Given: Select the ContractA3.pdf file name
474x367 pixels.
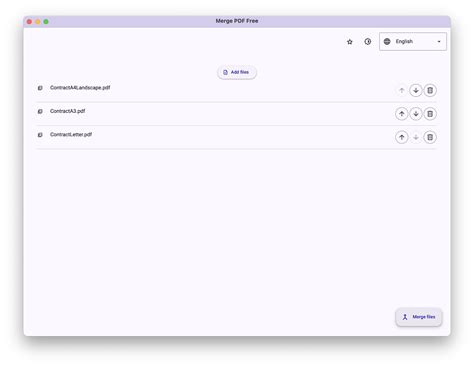Looking at the screenshot, I should pos(68,111).
